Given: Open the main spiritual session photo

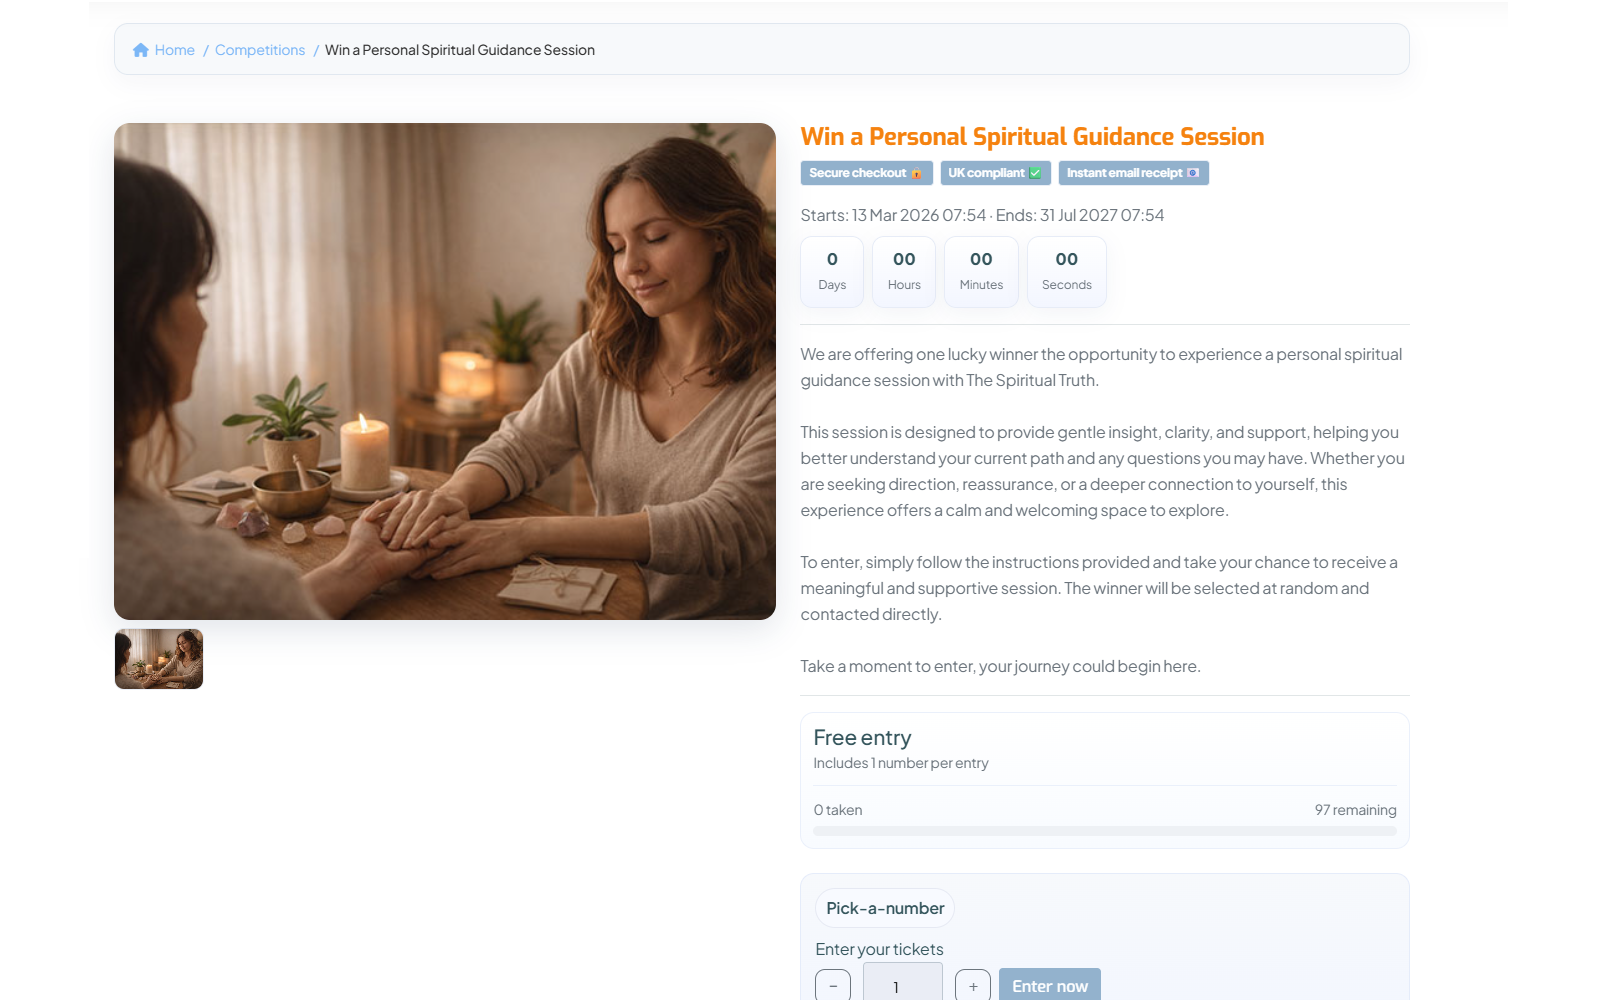Looking at the screenshot, I should (445, 371).
